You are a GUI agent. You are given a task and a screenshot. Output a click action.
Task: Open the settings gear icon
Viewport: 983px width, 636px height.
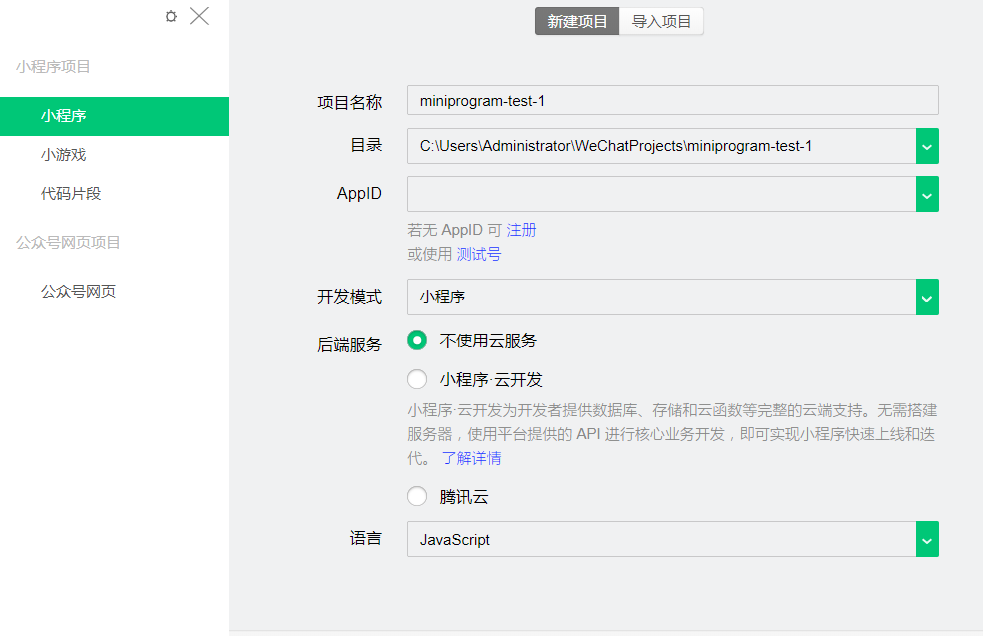click(x=170, y=16)
